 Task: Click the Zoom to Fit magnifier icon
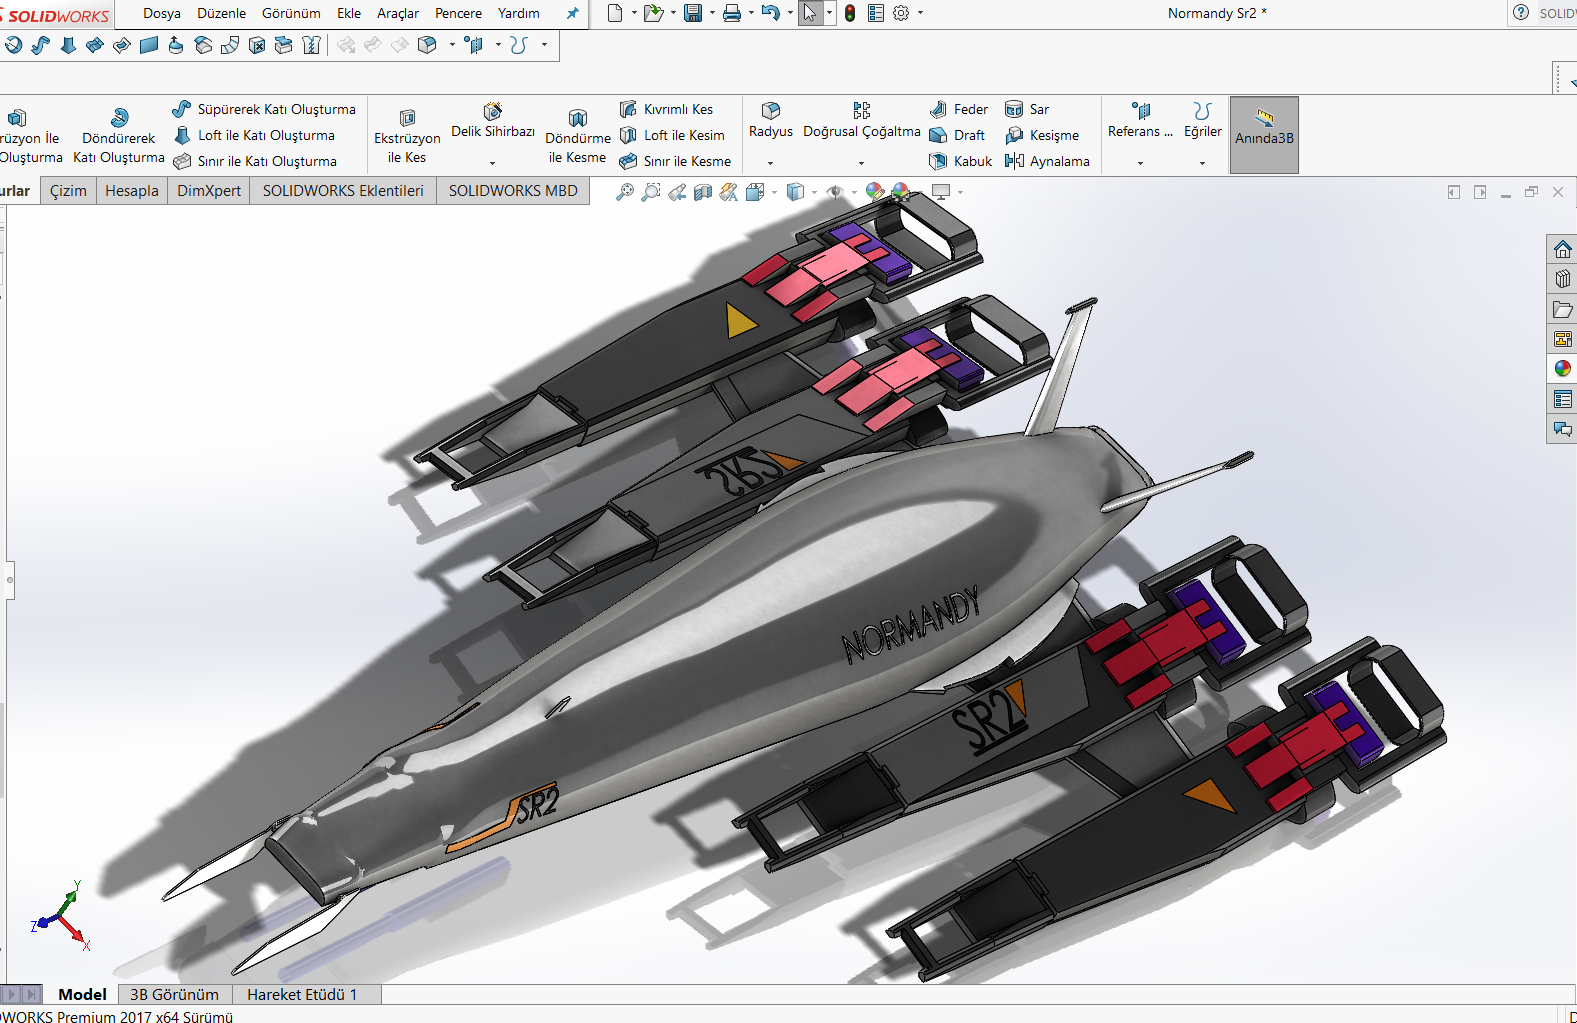[x=625, y=192]
